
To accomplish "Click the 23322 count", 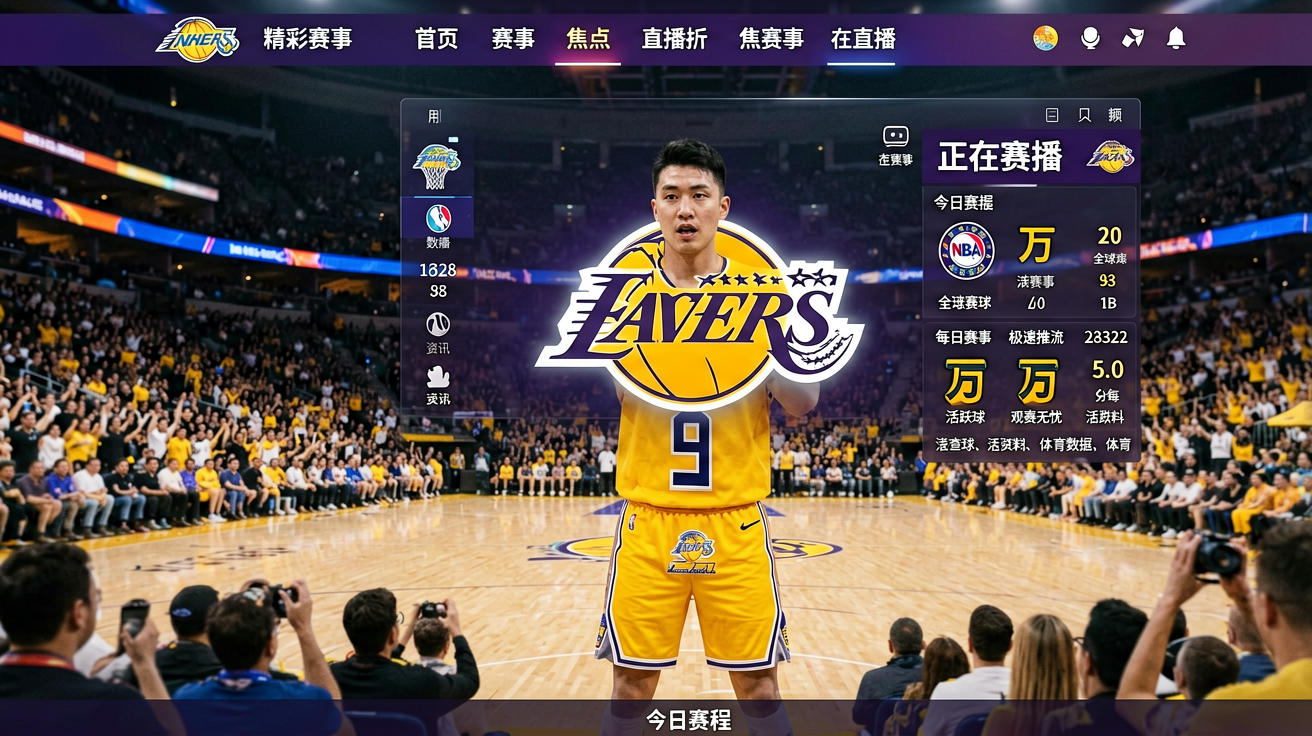I will click(x=1105, y=337).
